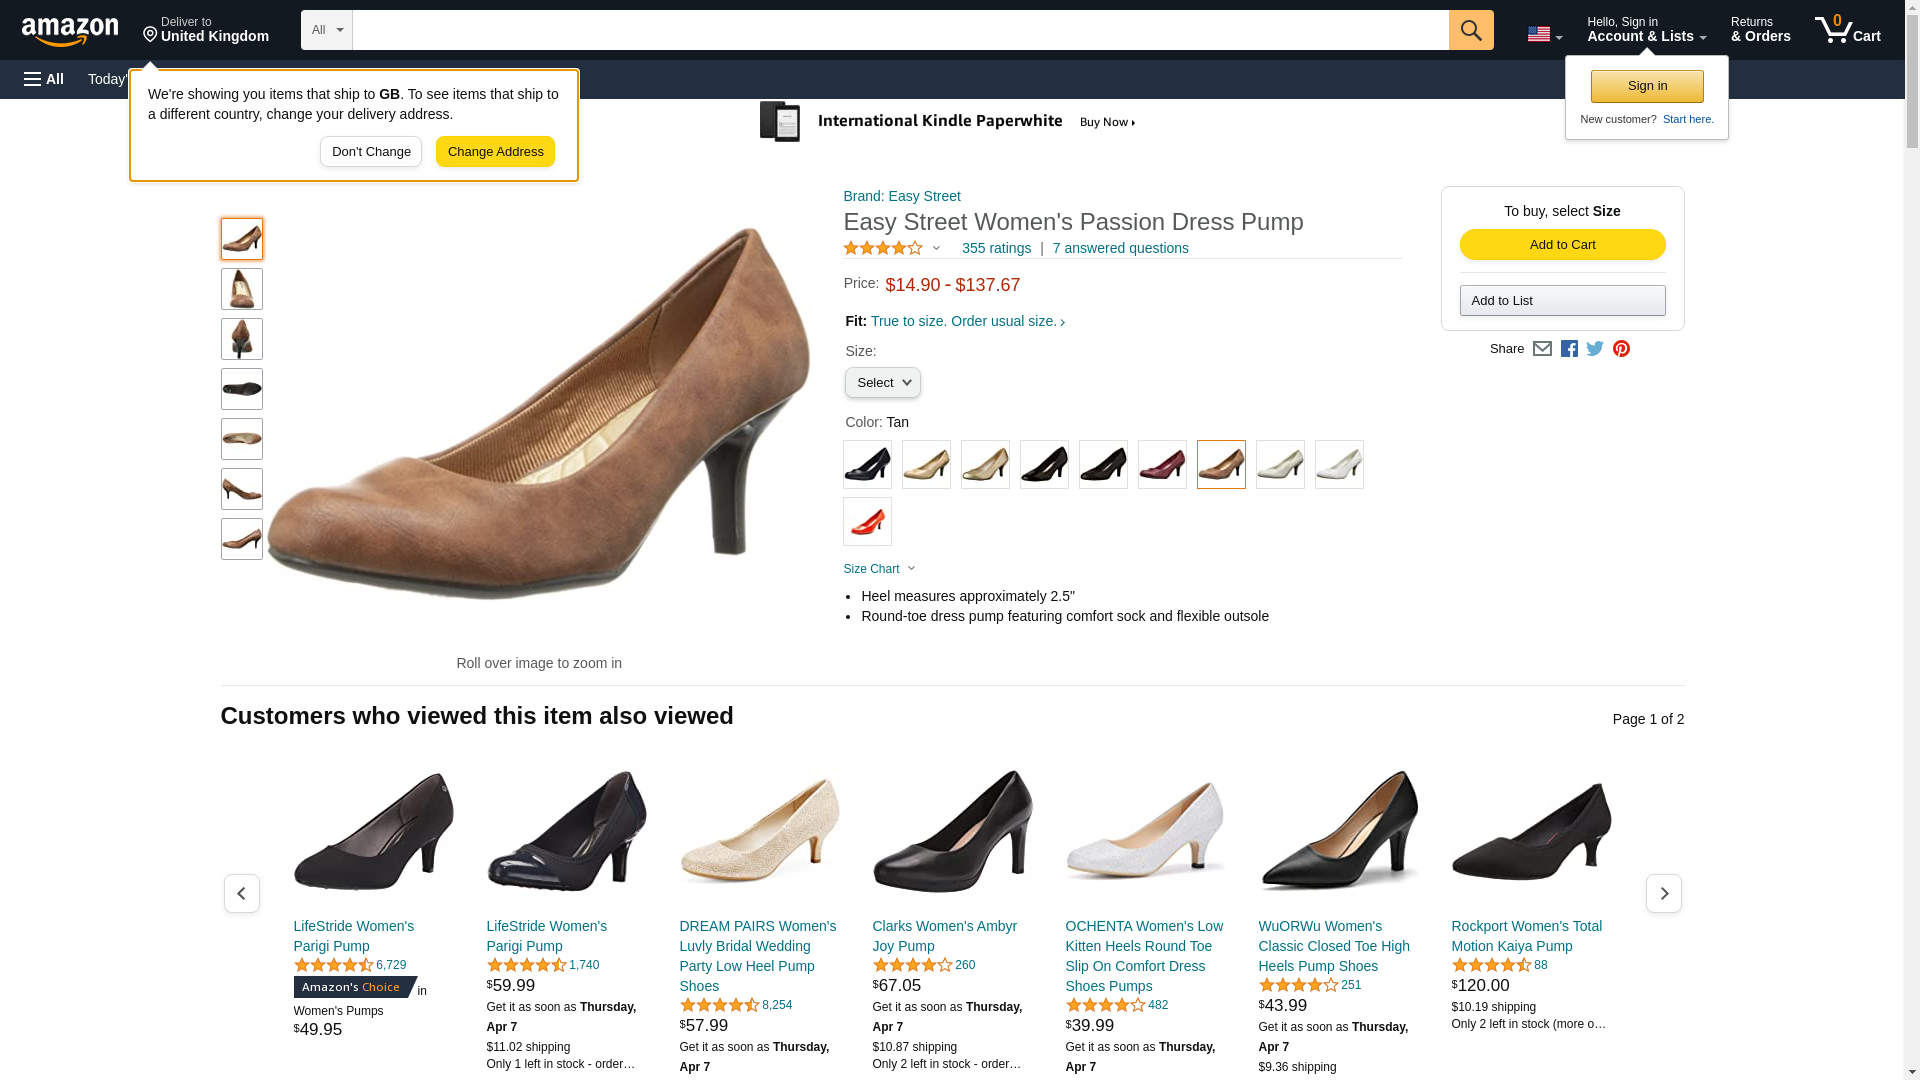This screenshot has height=1080, width=1920.
Task: Click the search magnifier button
Action: click(1470, 30)
